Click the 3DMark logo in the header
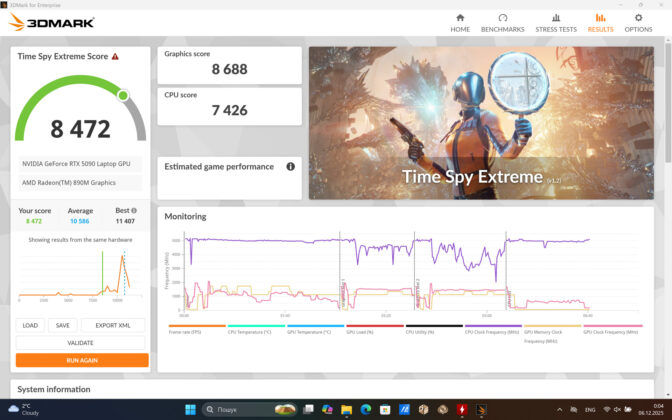 coord(51,22)
